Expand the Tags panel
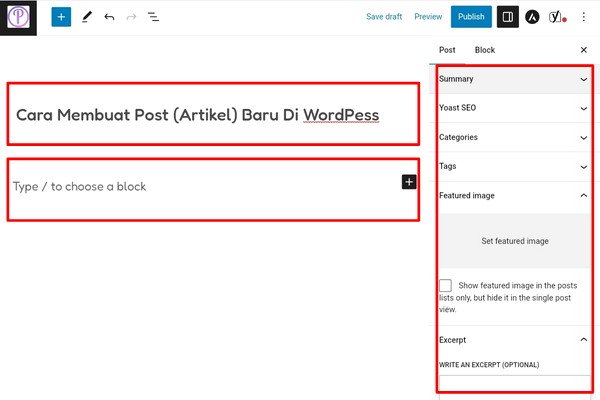This screenshot has width=600, height=400. [x=513, y=167]
